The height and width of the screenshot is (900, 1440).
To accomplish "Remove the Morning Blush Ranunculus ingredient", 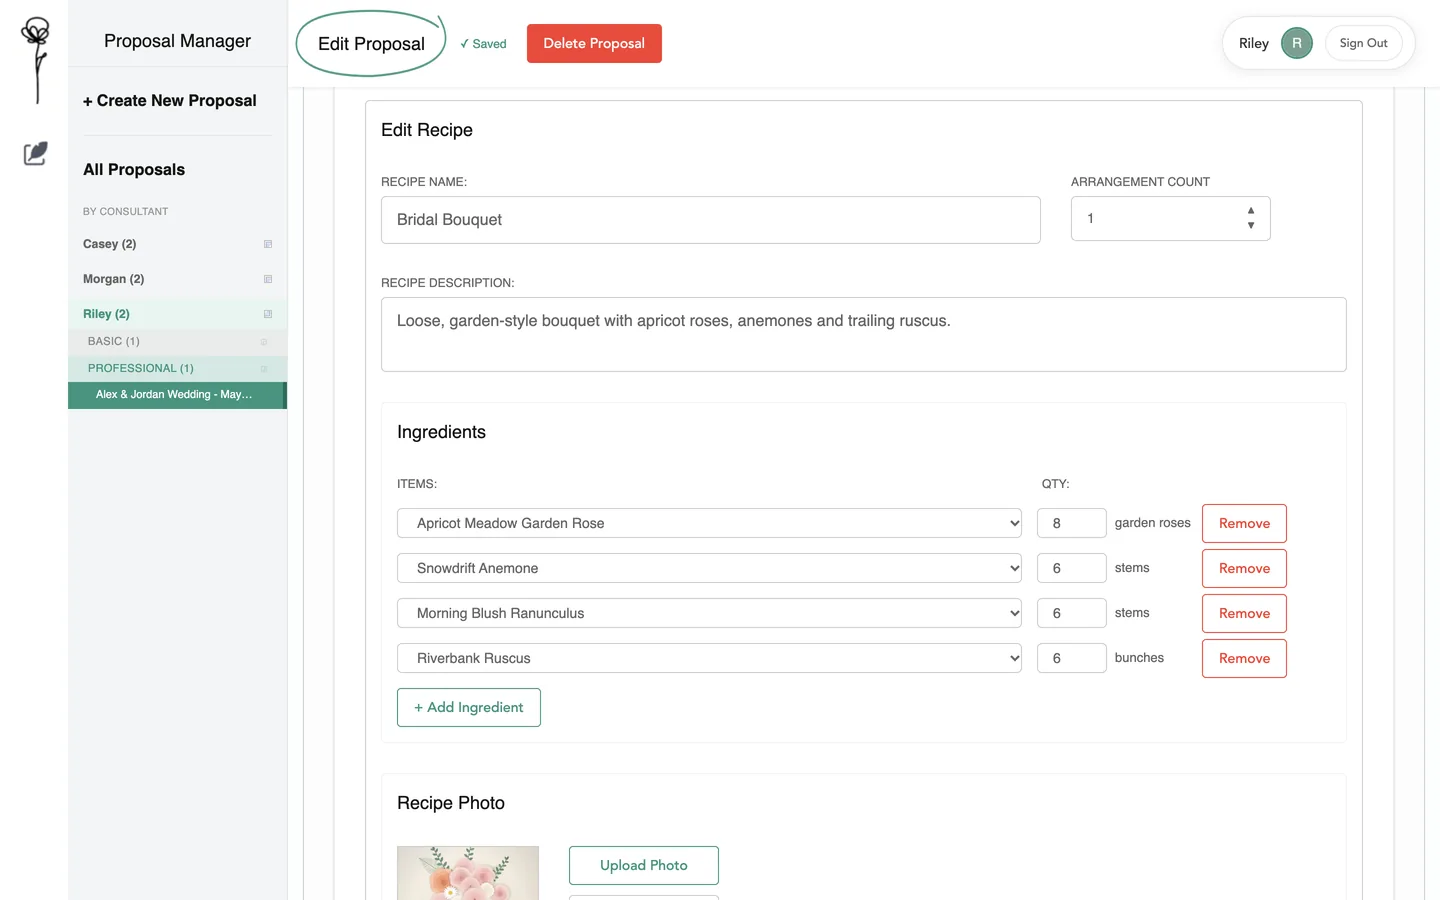I will (1244, 613).
